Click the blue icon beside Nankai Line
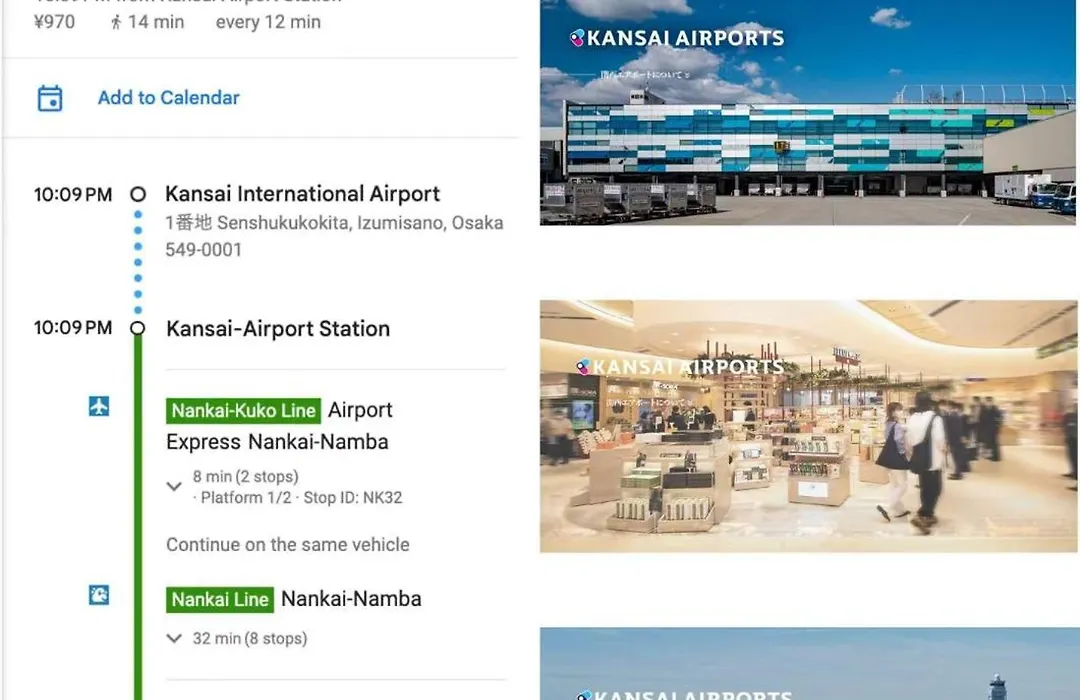This screenshot has width=1080, height=700. tap(99, 595)
